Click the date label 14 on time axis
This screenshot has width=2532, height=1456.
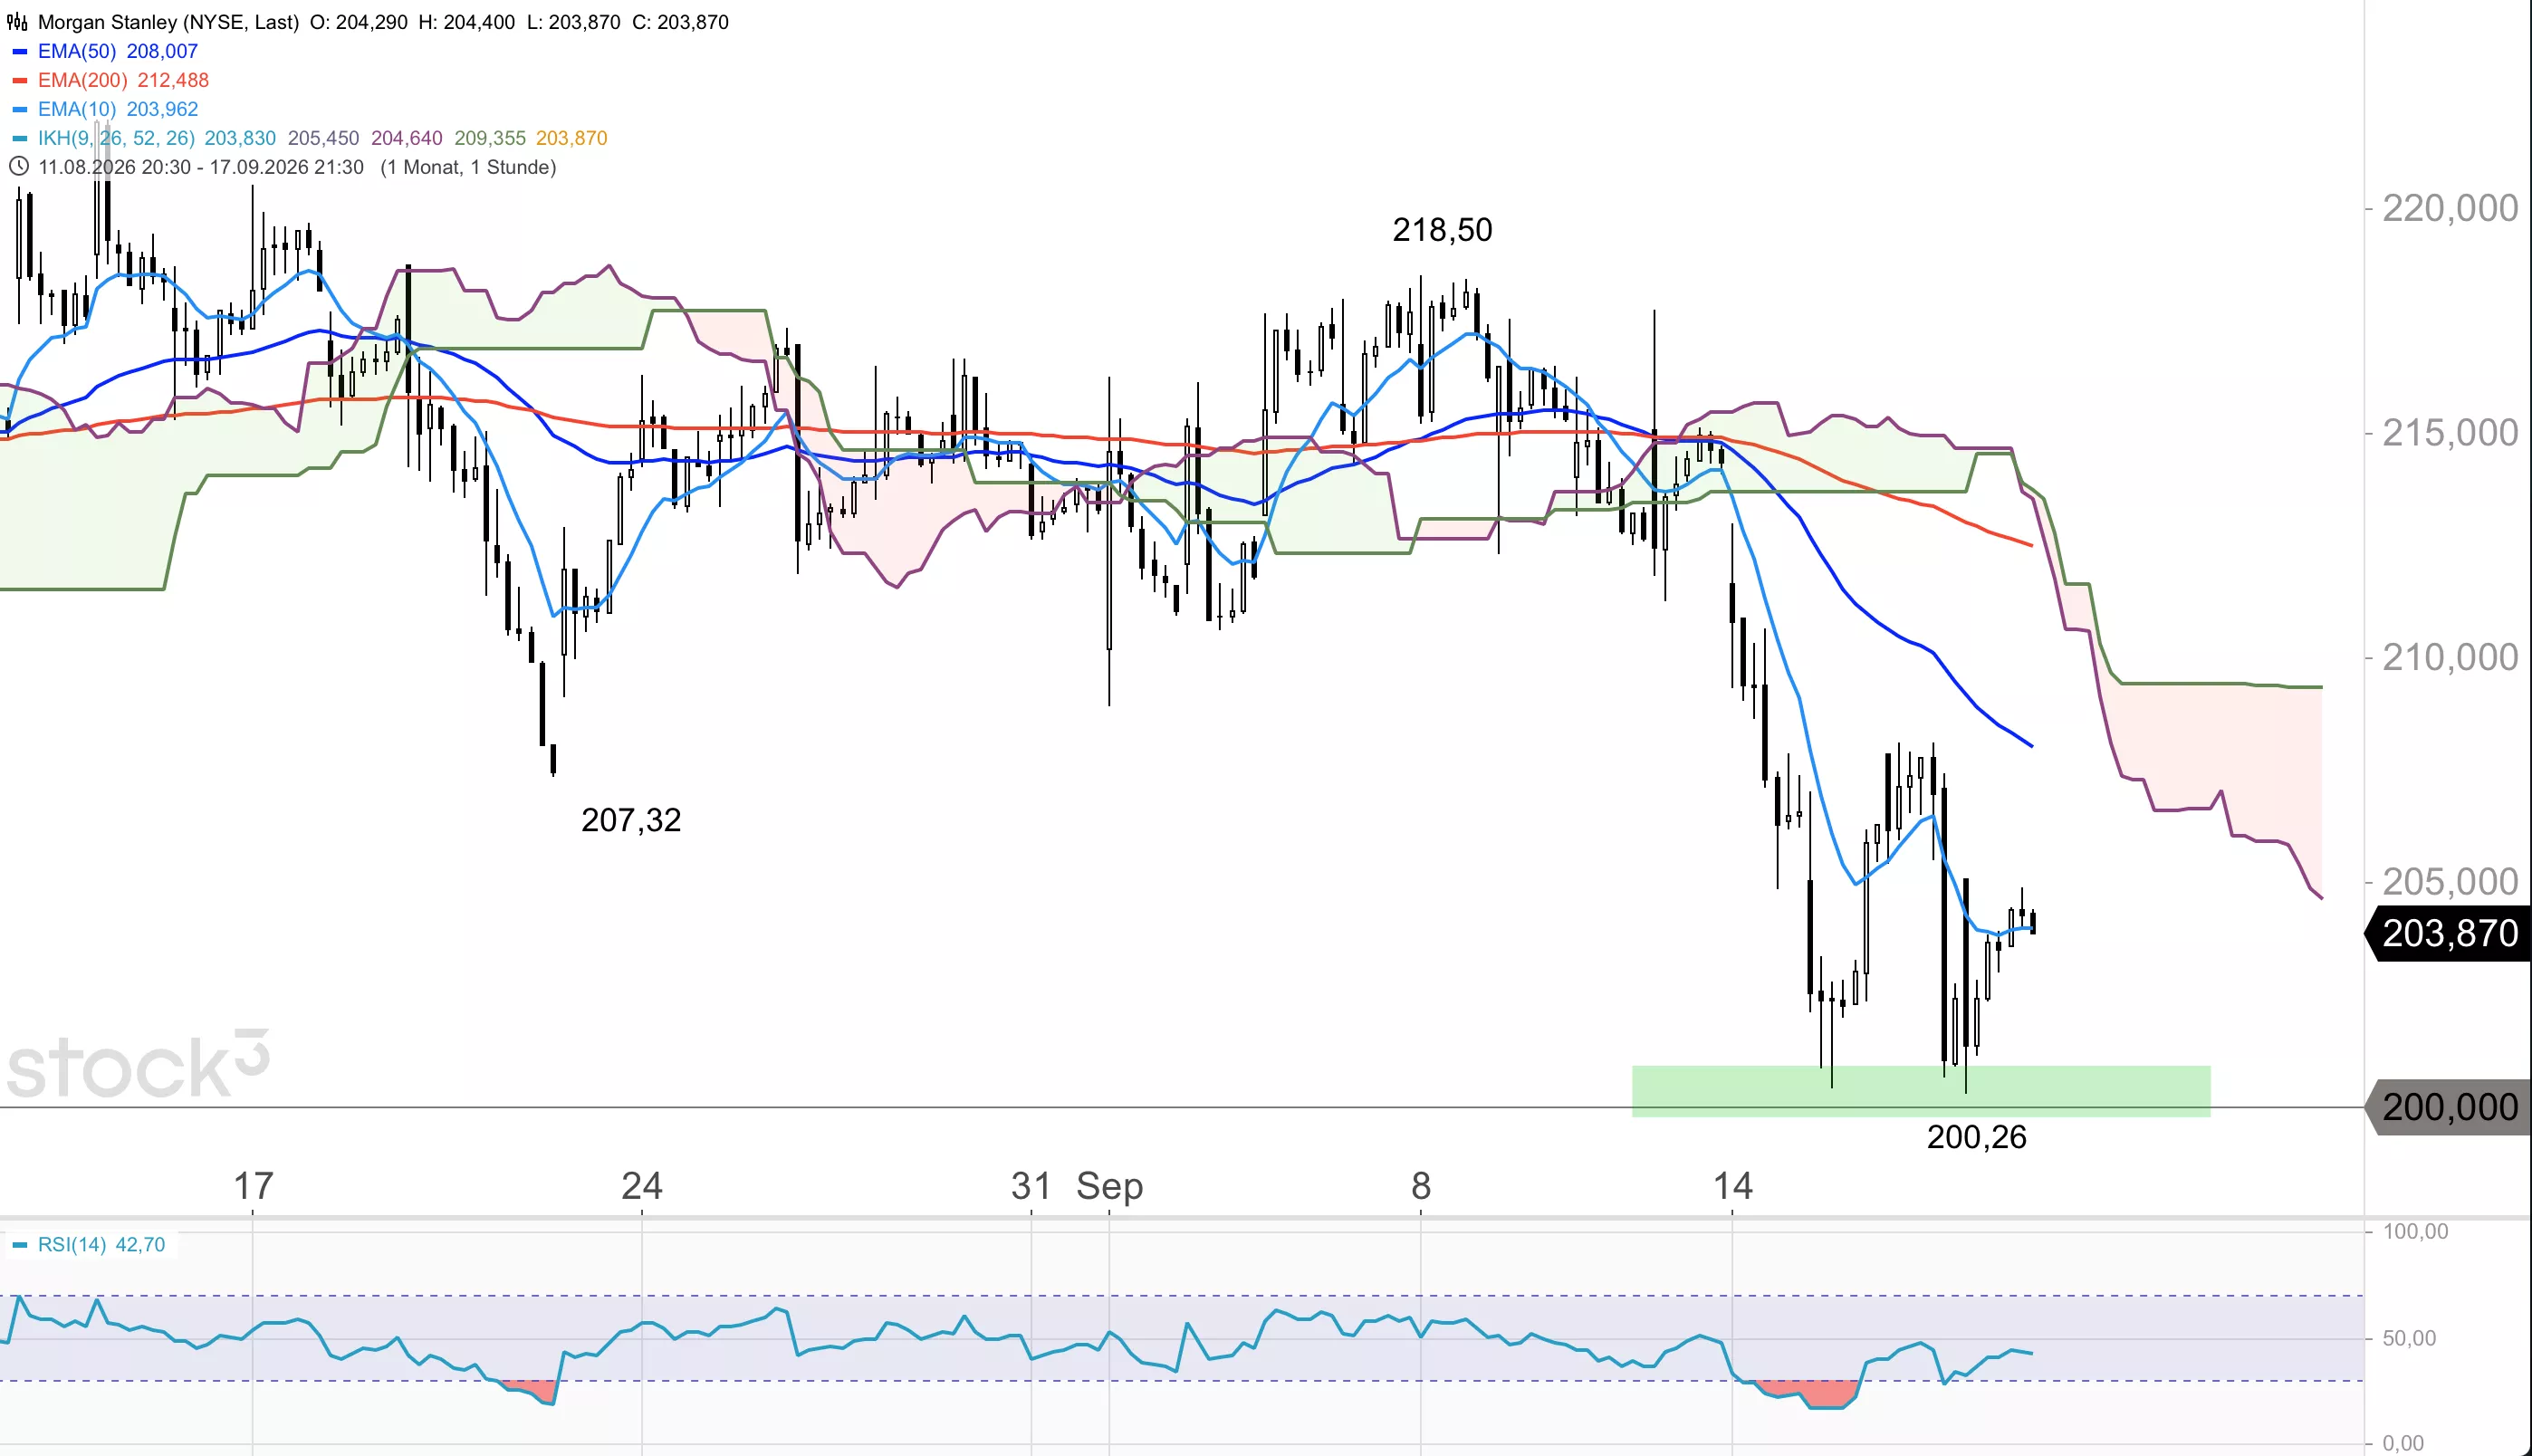pyautogui.click(x=1732, y=1186)
